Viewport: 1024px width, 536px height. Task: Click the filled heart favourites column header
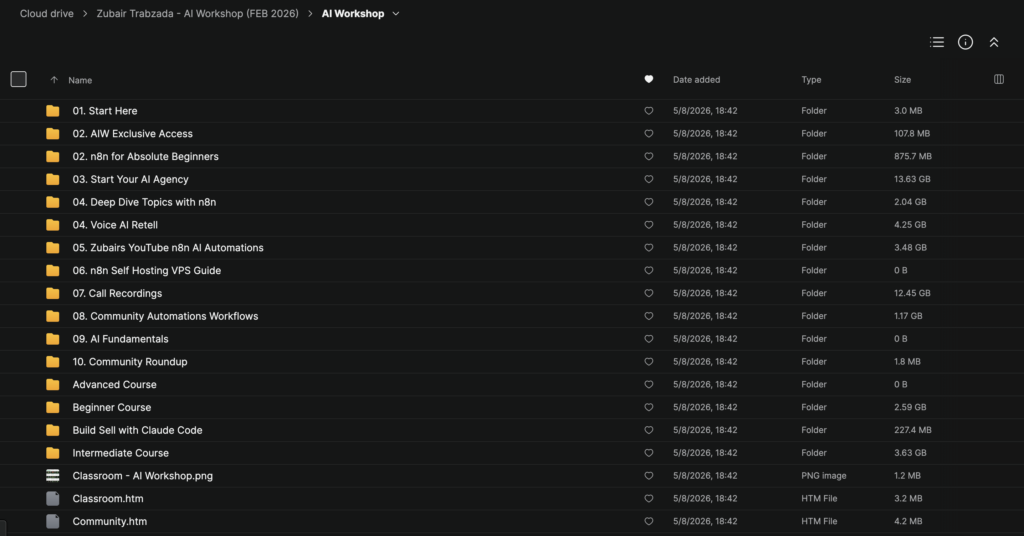(648, 79)
